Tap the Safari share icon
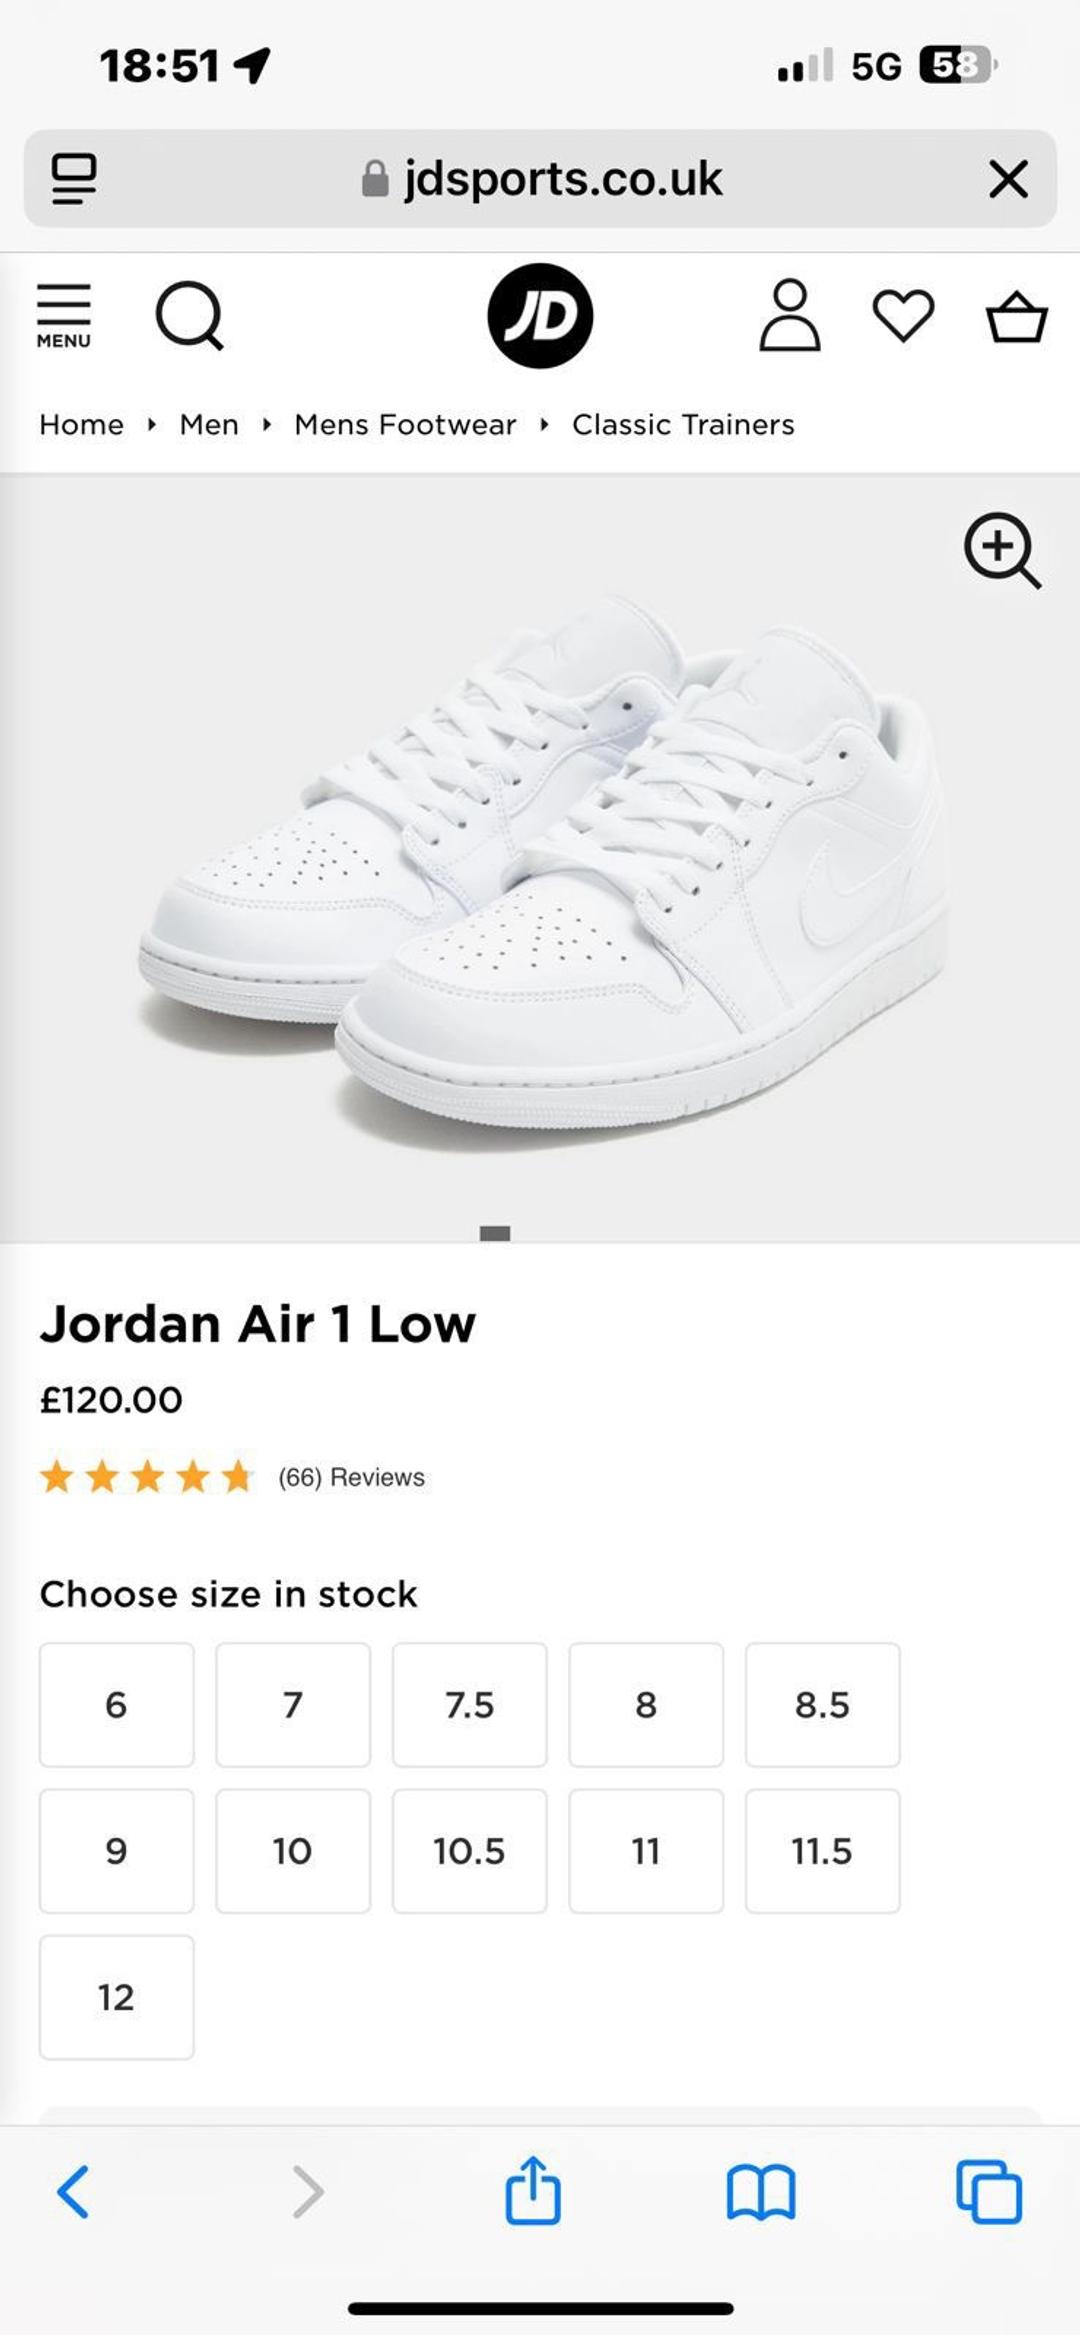This screenshot has height=2335, width=1080. click(x=533, y=2190)
